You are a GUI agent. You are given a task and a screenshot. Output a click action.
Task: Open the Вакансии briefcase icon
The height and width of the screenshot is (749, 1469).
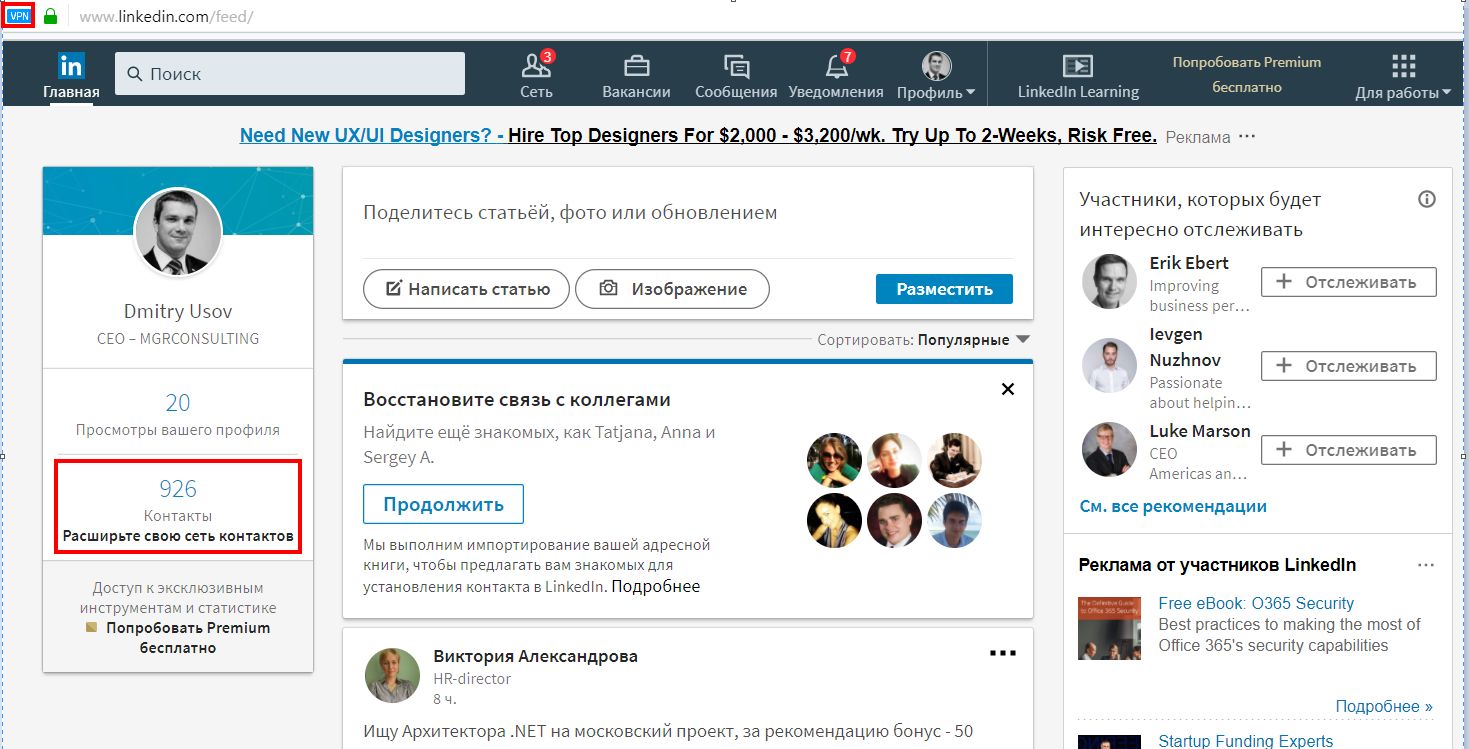pyautogui.click(x=636, y=66)
